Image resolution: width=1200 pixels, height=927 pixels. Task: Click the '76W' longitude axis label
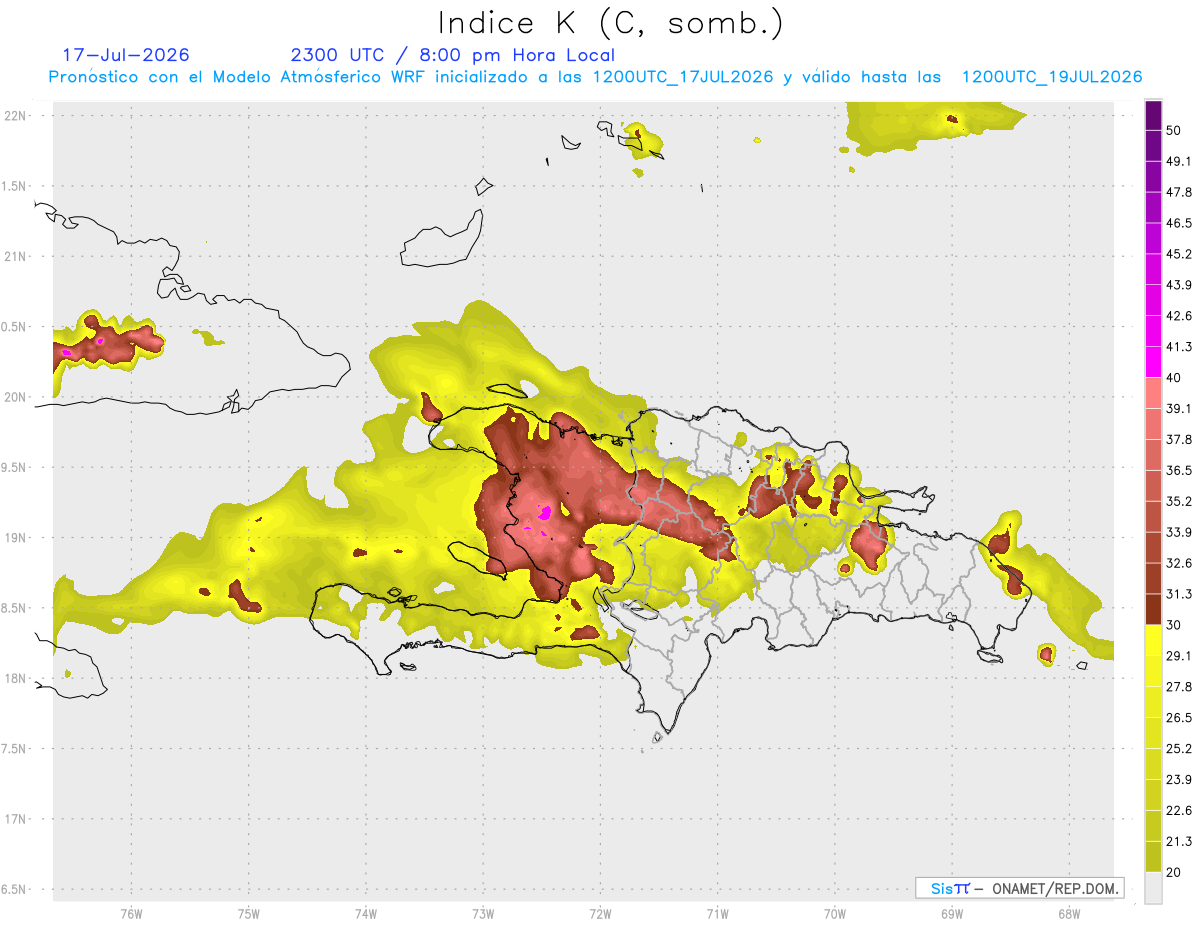click(131, 914)
